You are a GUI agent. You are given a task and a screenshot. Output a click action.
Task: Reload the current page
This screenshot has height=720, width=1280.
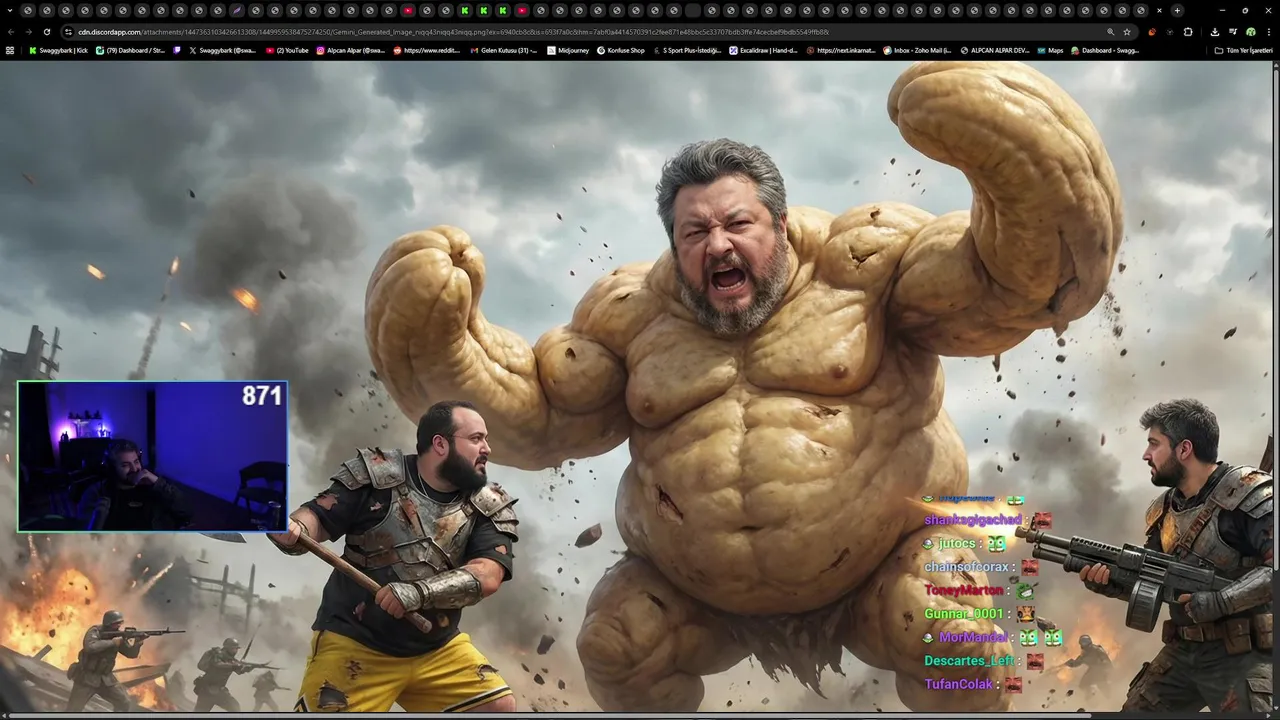coord(46,32)
